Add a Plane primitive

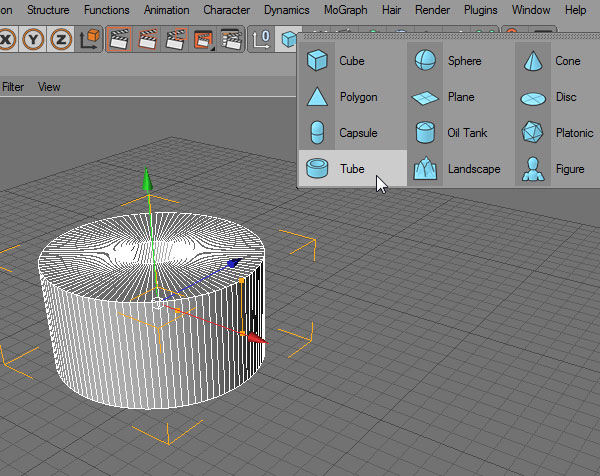pos(461,96)
